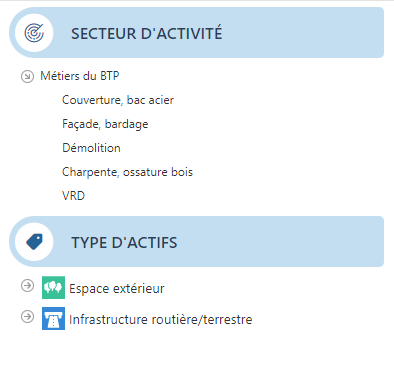Click the word bardage in Façade row

coord(127,124)
